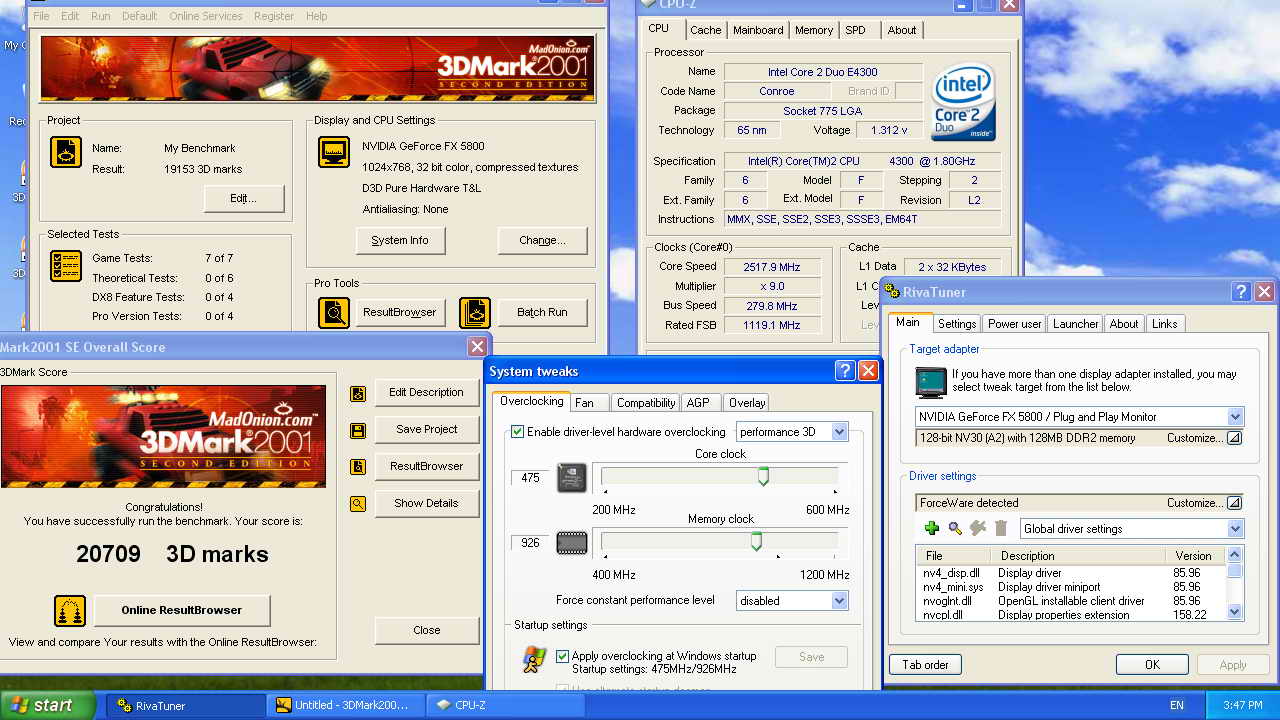Click the monitor icon in Target adapter
Image resolution: width=1280 pixels, height=720 pixels.
tap(931, 383)
